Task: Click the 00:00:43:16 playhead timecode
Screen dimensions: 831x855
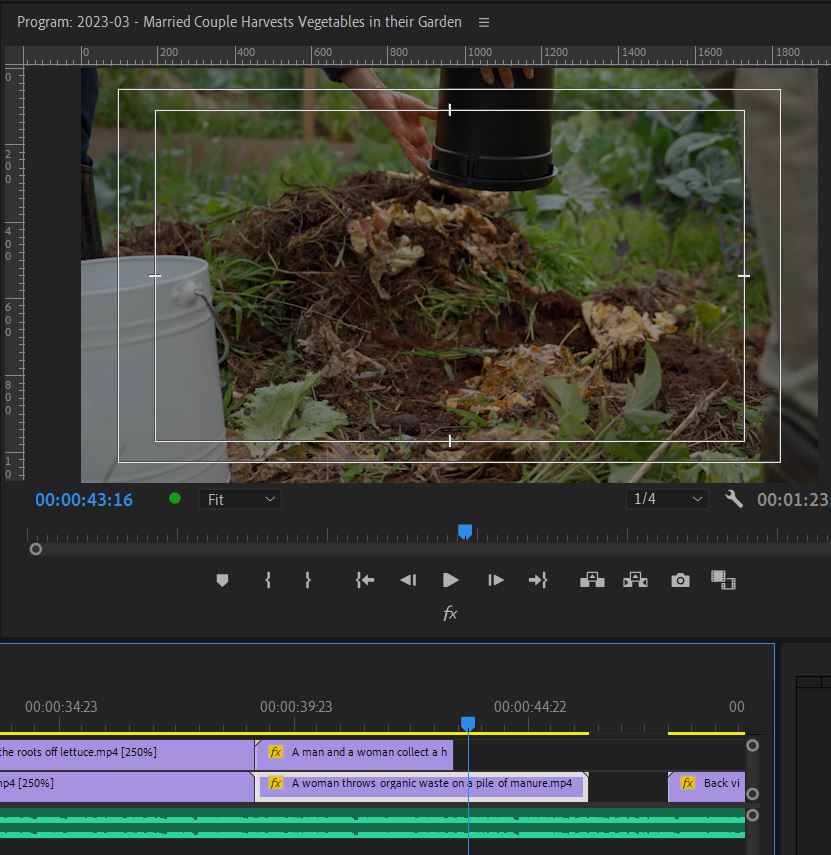Action: [84, 500]
